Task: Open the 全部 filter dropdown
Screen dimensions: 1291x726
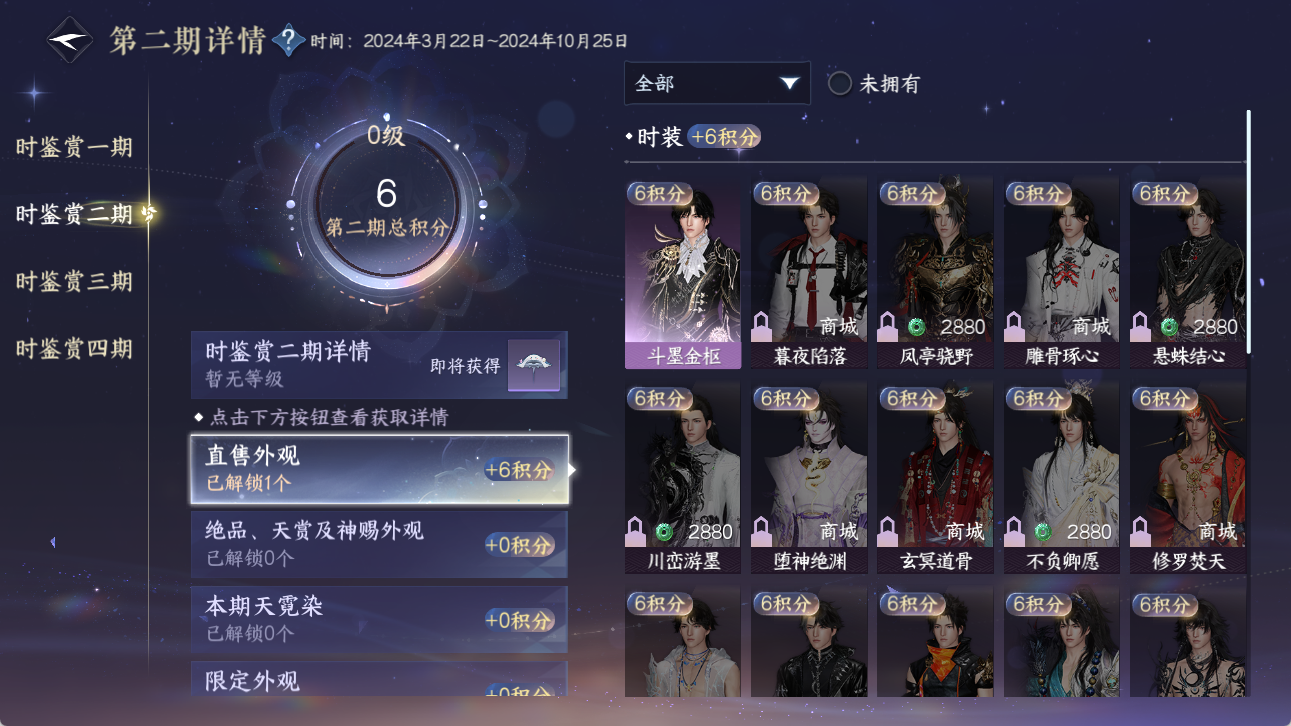Action: point(717,83)
